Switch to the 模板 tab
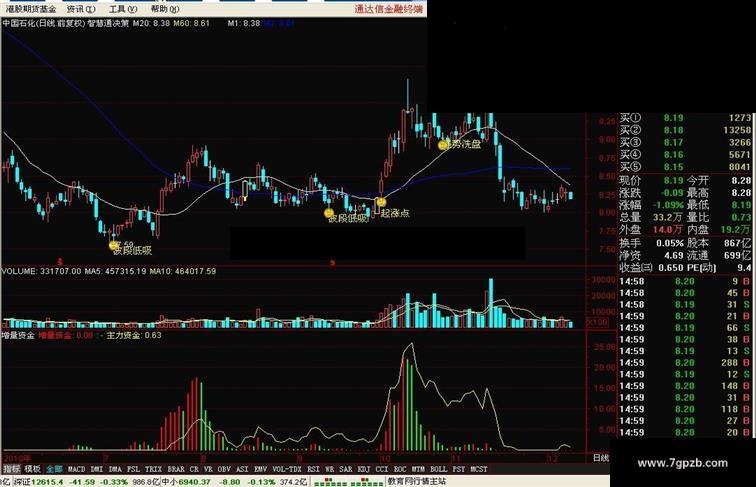This screenshot has height=487, width=756. tap(32, 469)
